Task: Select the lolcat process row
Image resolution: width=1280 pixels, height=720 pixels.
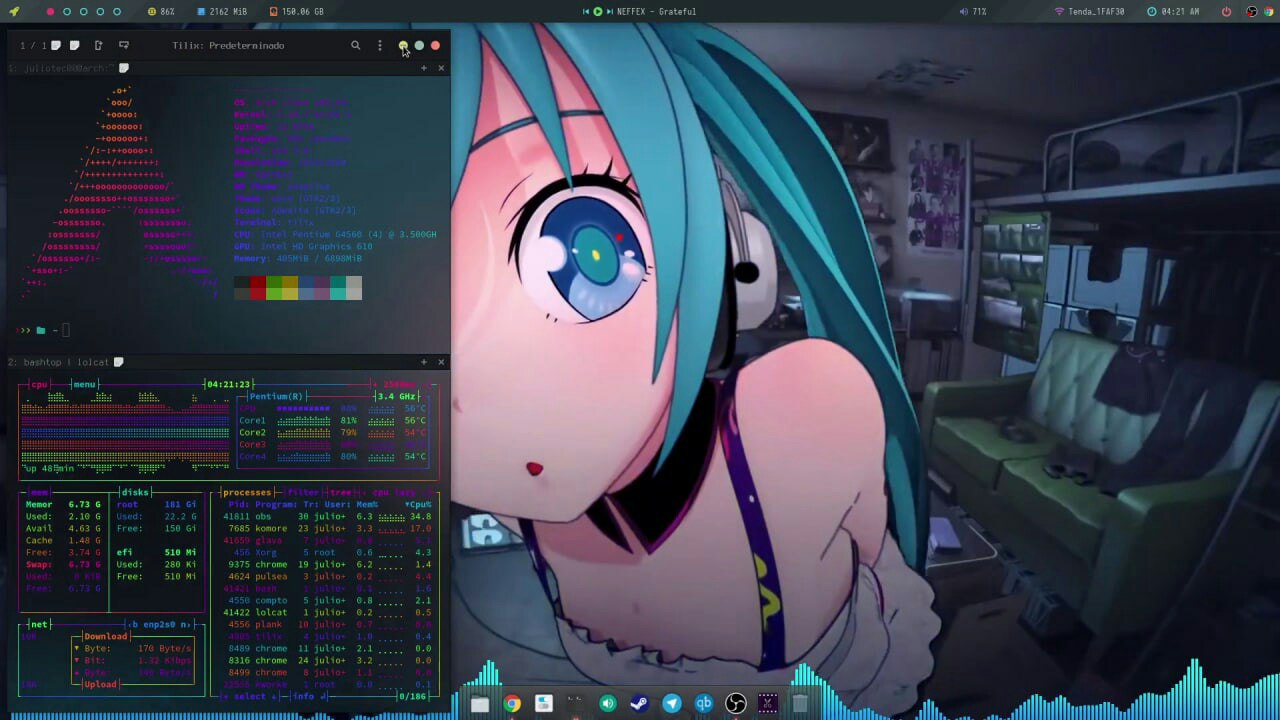Action: [x=329, y=612]
